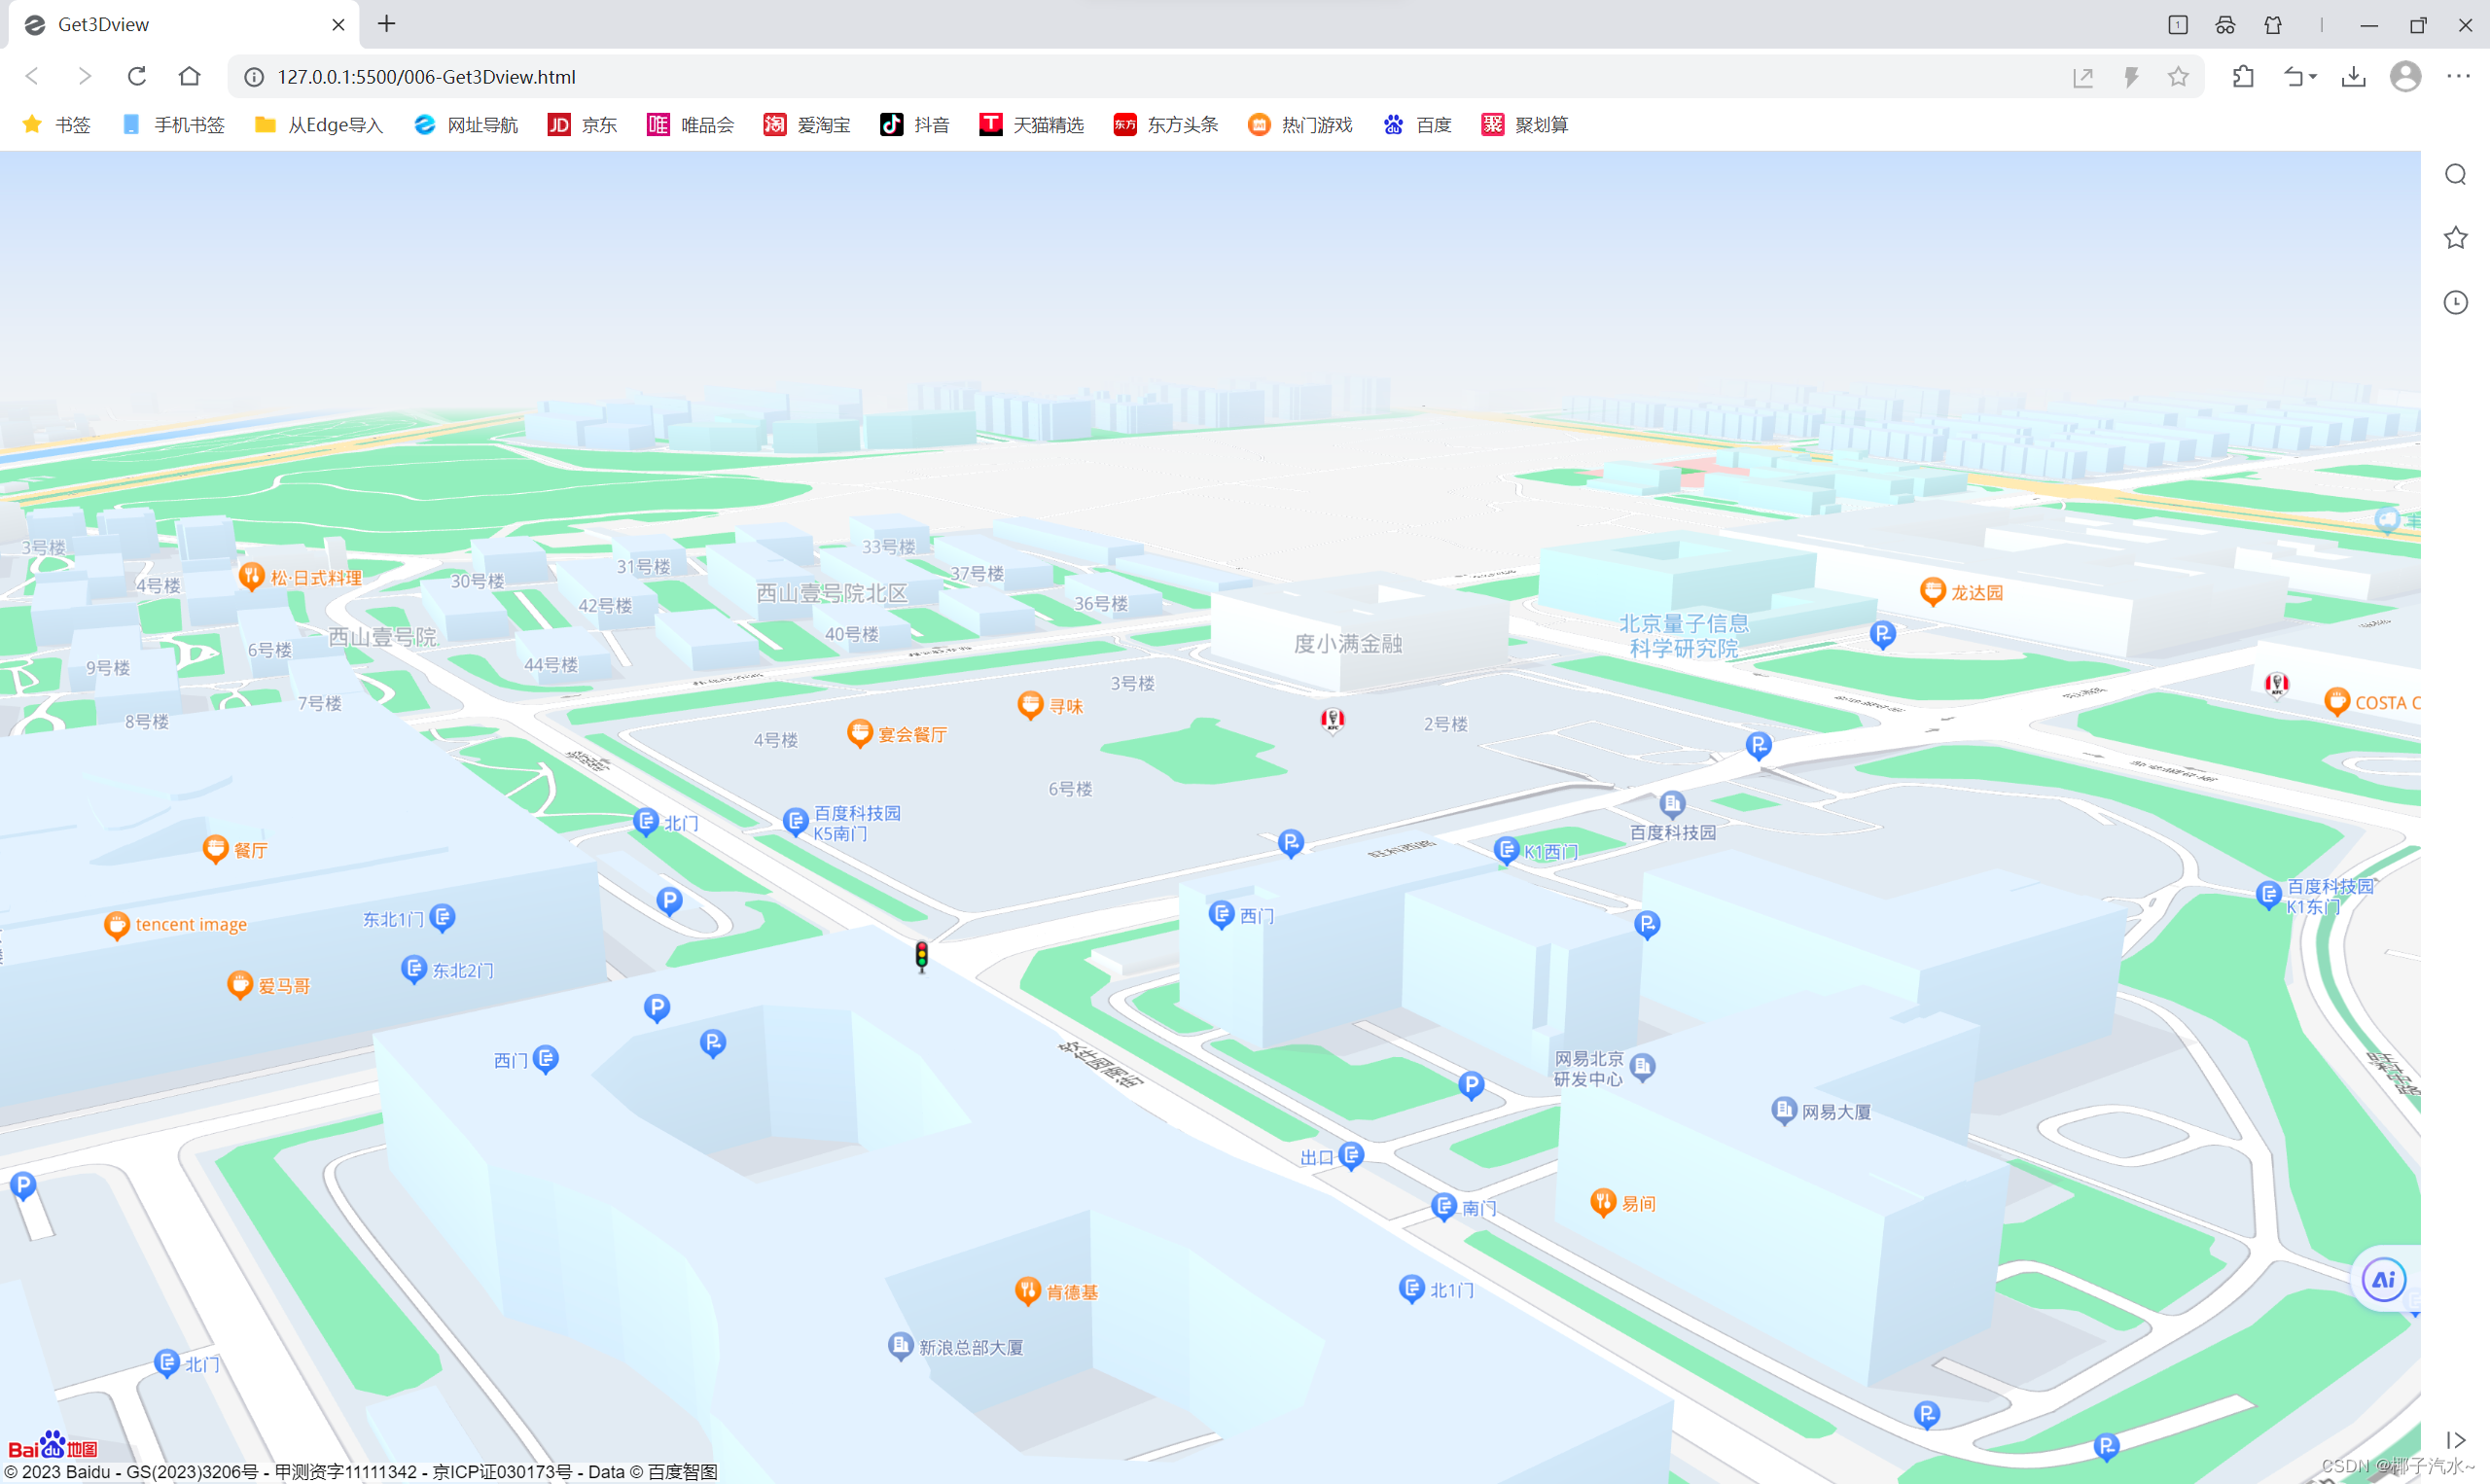The height and width of the screenshot is (1484, 2490).
Task: Click the traffic light marker on map
Action: click(x=921, y=956)
